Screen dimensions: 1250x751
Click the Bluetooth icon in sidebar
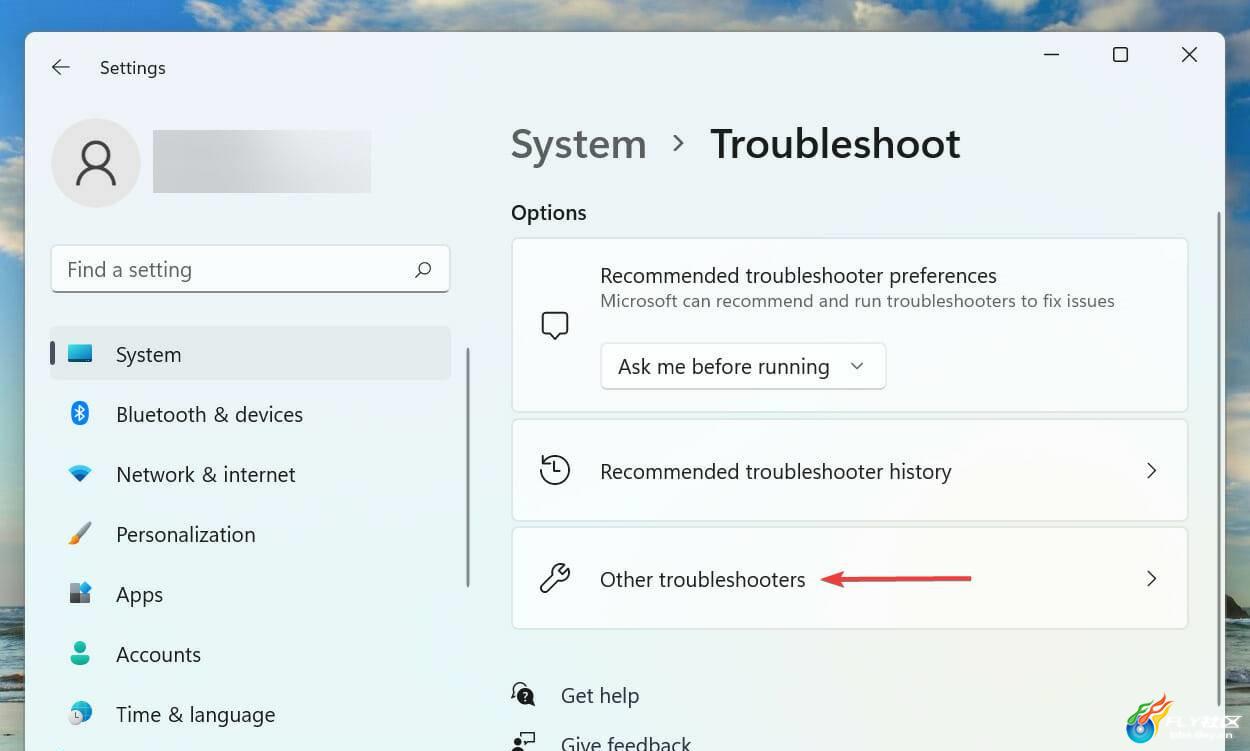80,413
